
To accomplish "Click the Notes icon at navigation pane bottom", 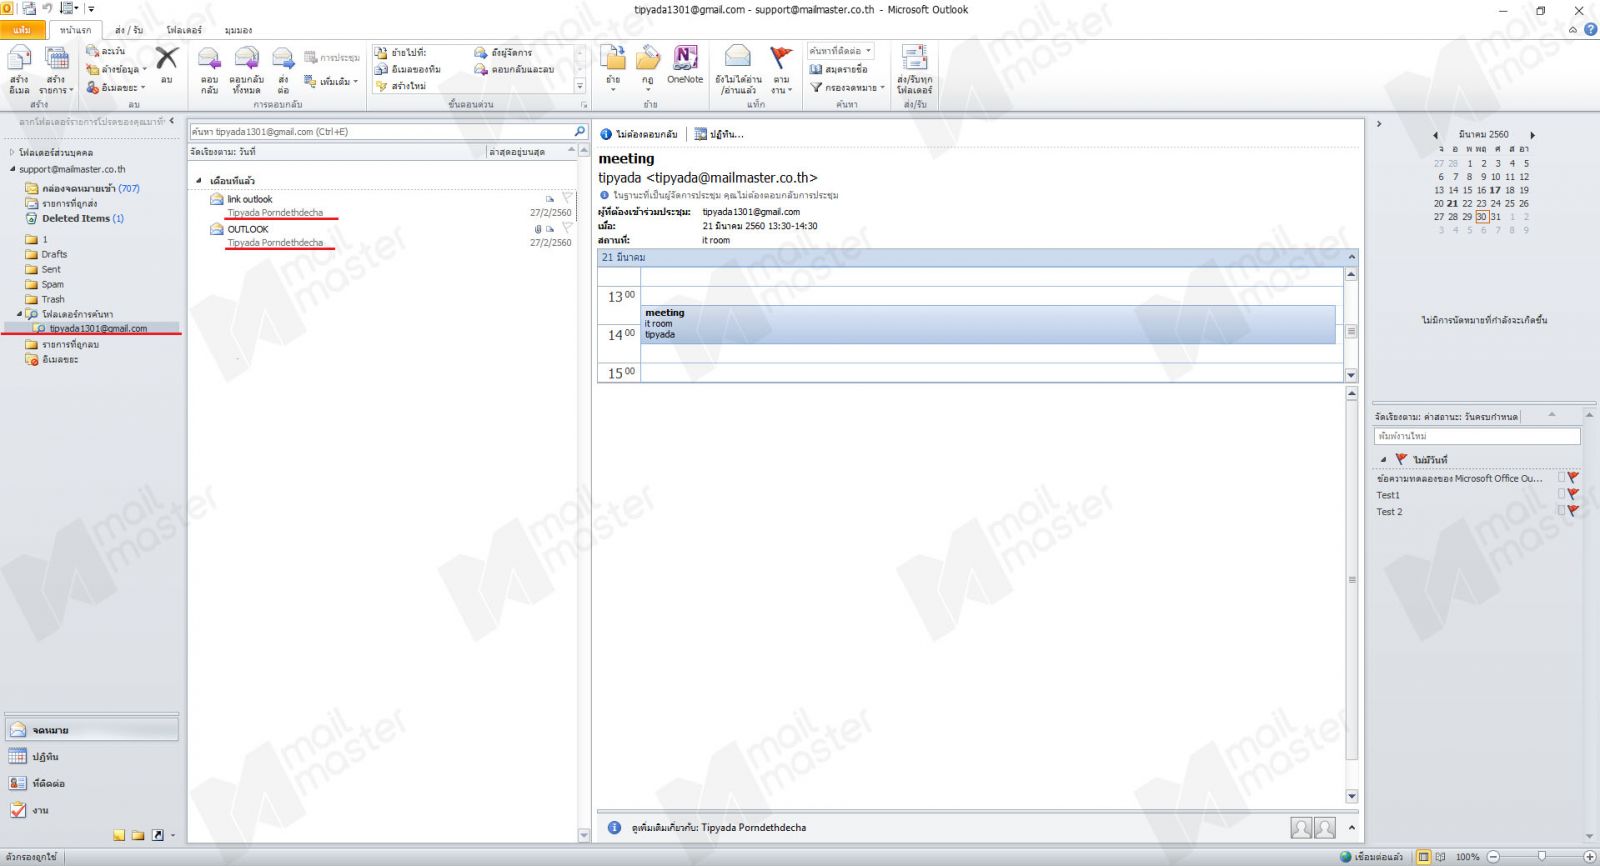I will pos(119,835).
